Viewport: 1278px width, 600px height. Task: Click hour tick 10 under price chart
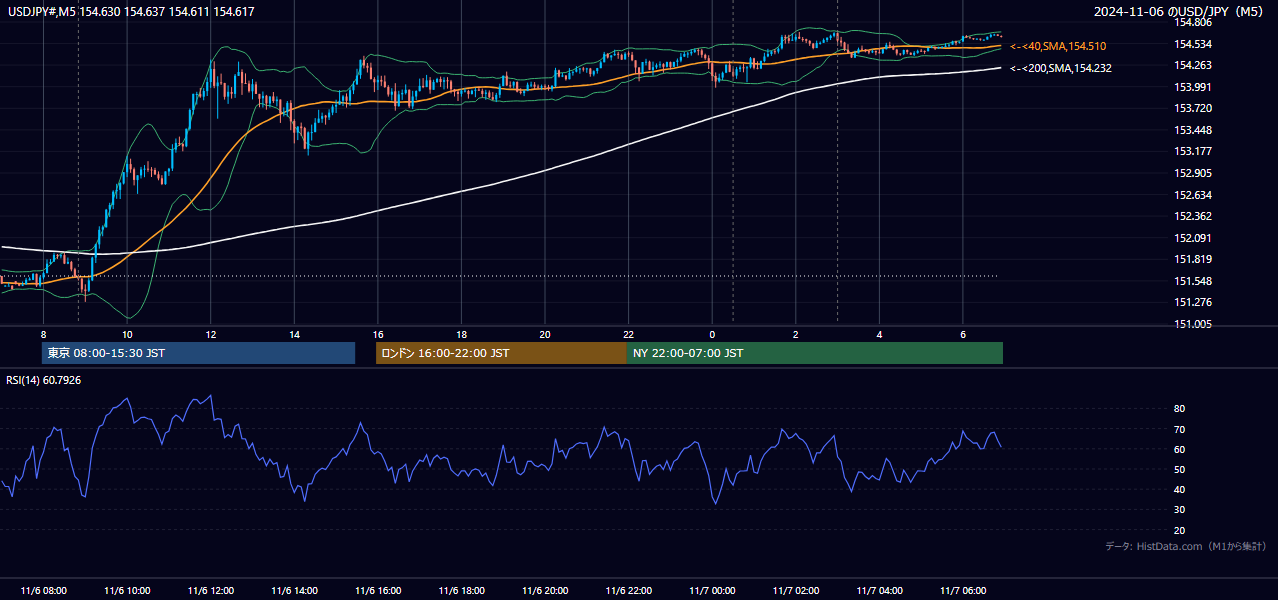pos(127,334)
